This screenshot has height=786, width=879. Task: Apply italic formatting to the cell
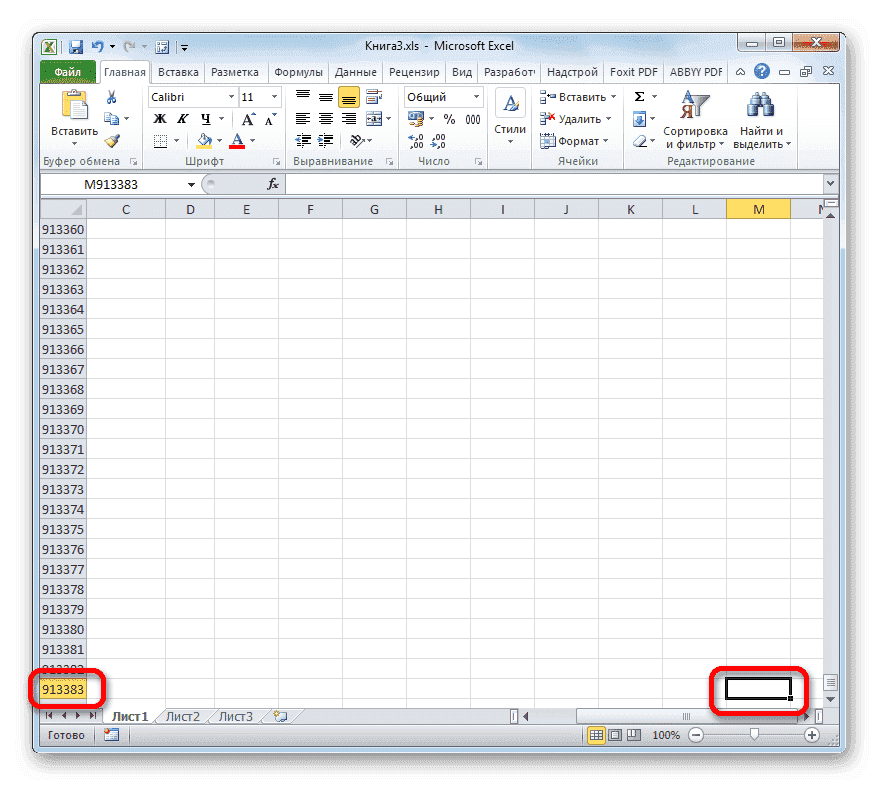183,118
